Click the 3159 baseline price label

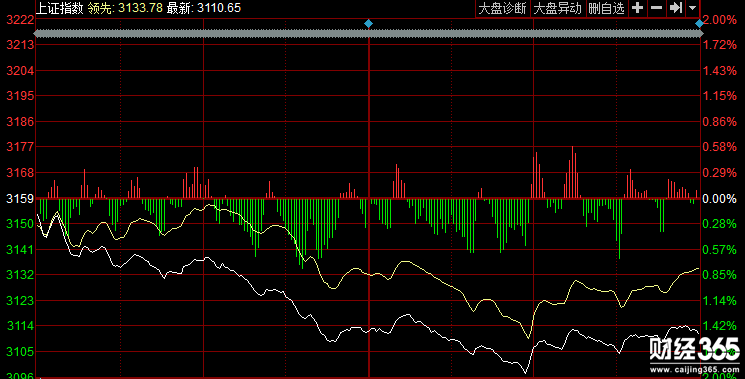(x=19, y=198)
